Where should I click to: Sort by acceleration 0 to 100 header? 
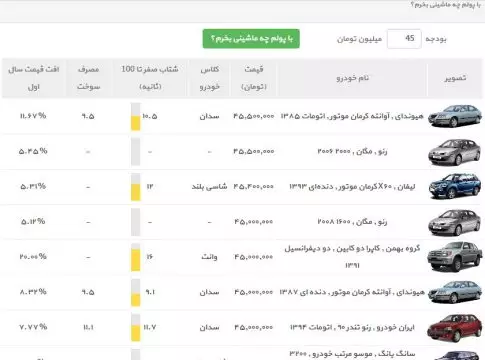pyautogui.click(x=150, y=78)
